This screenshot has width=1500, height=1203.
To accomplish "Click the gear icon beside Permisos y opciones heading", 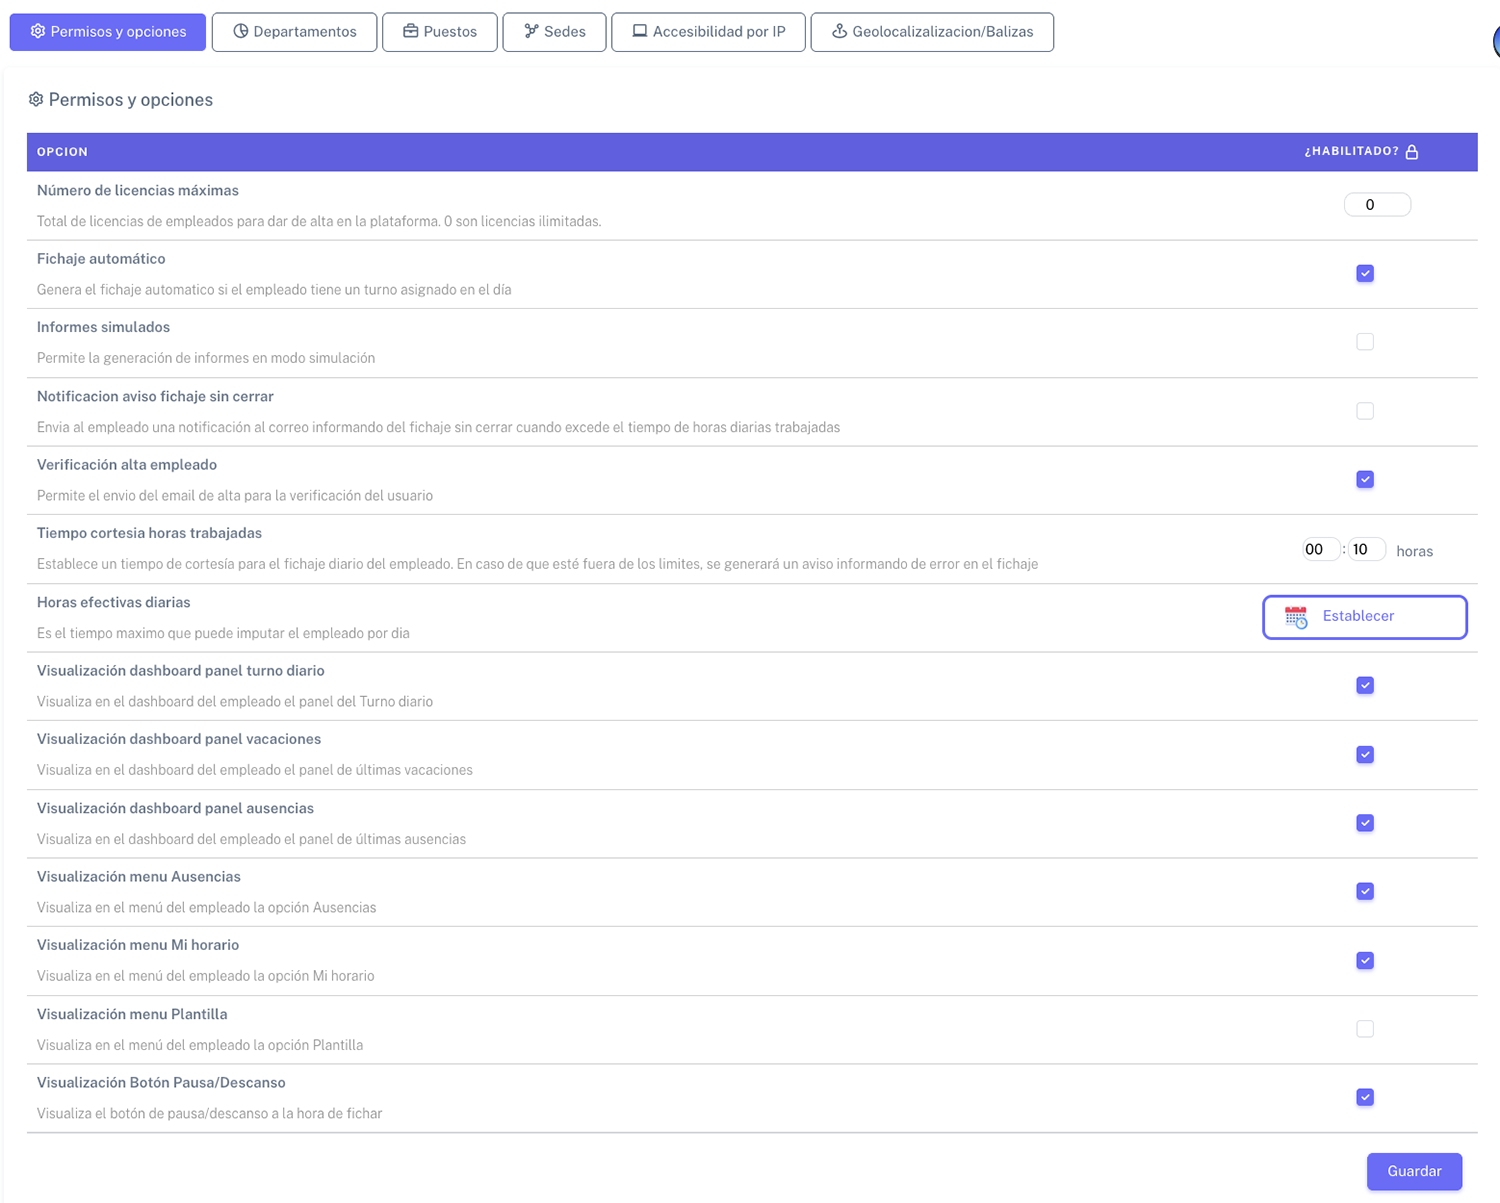I will (36, 100).
